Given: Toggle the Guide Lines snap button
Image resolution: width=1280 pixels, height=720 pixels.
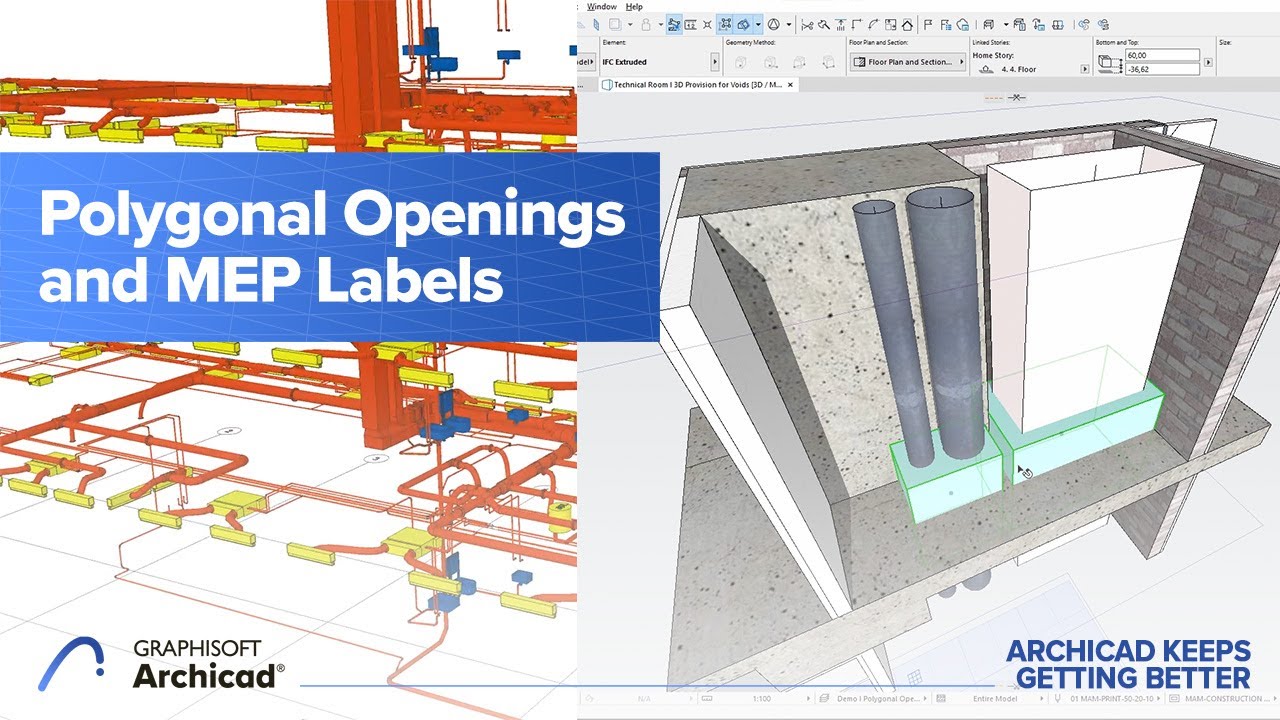Looking at the screenshot, I should click(x=674, y=24).
